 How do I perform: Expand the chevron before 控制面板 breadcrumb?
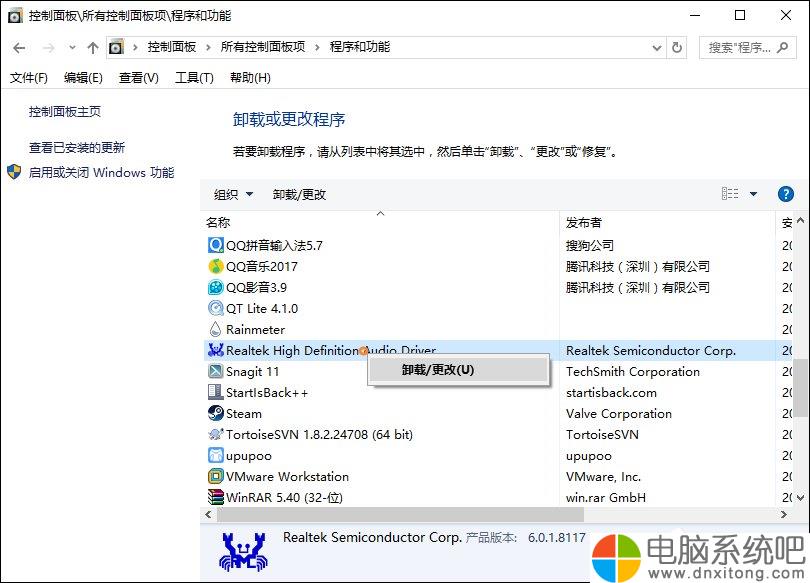point(135,48)
